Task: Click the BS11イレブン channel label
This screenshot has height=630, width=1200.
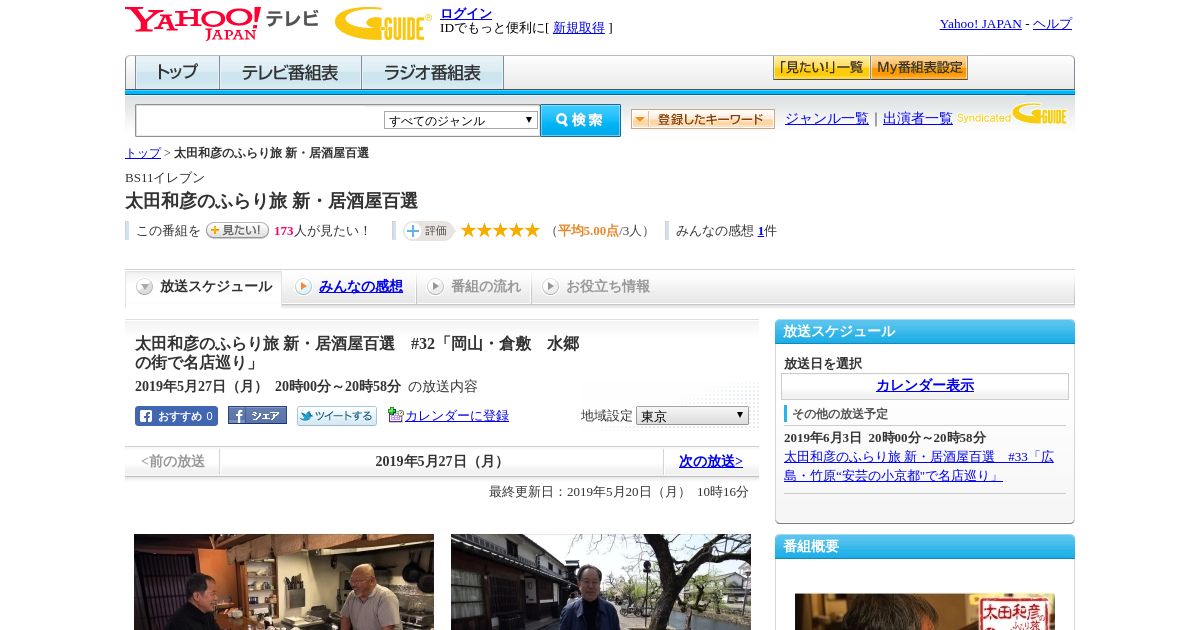Action: click(x=165, y=178)
